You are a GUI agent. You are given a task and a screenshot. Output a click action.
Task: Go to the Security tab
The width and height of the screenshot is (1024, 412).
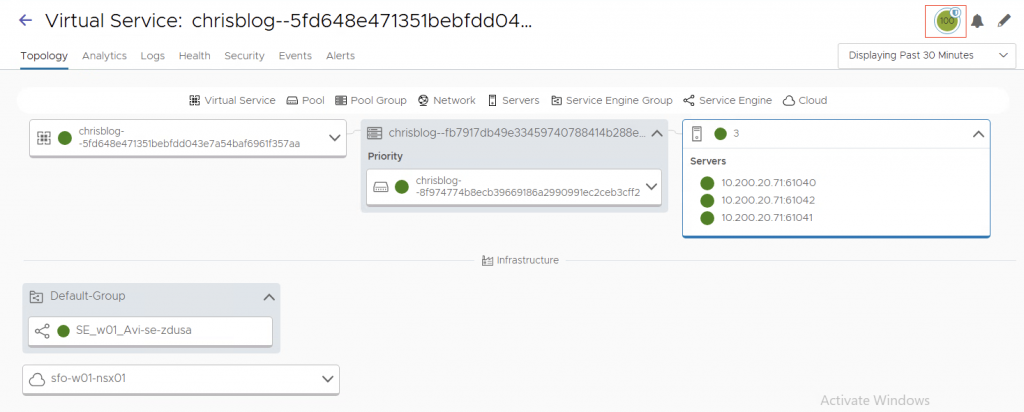tap(244, 56)
